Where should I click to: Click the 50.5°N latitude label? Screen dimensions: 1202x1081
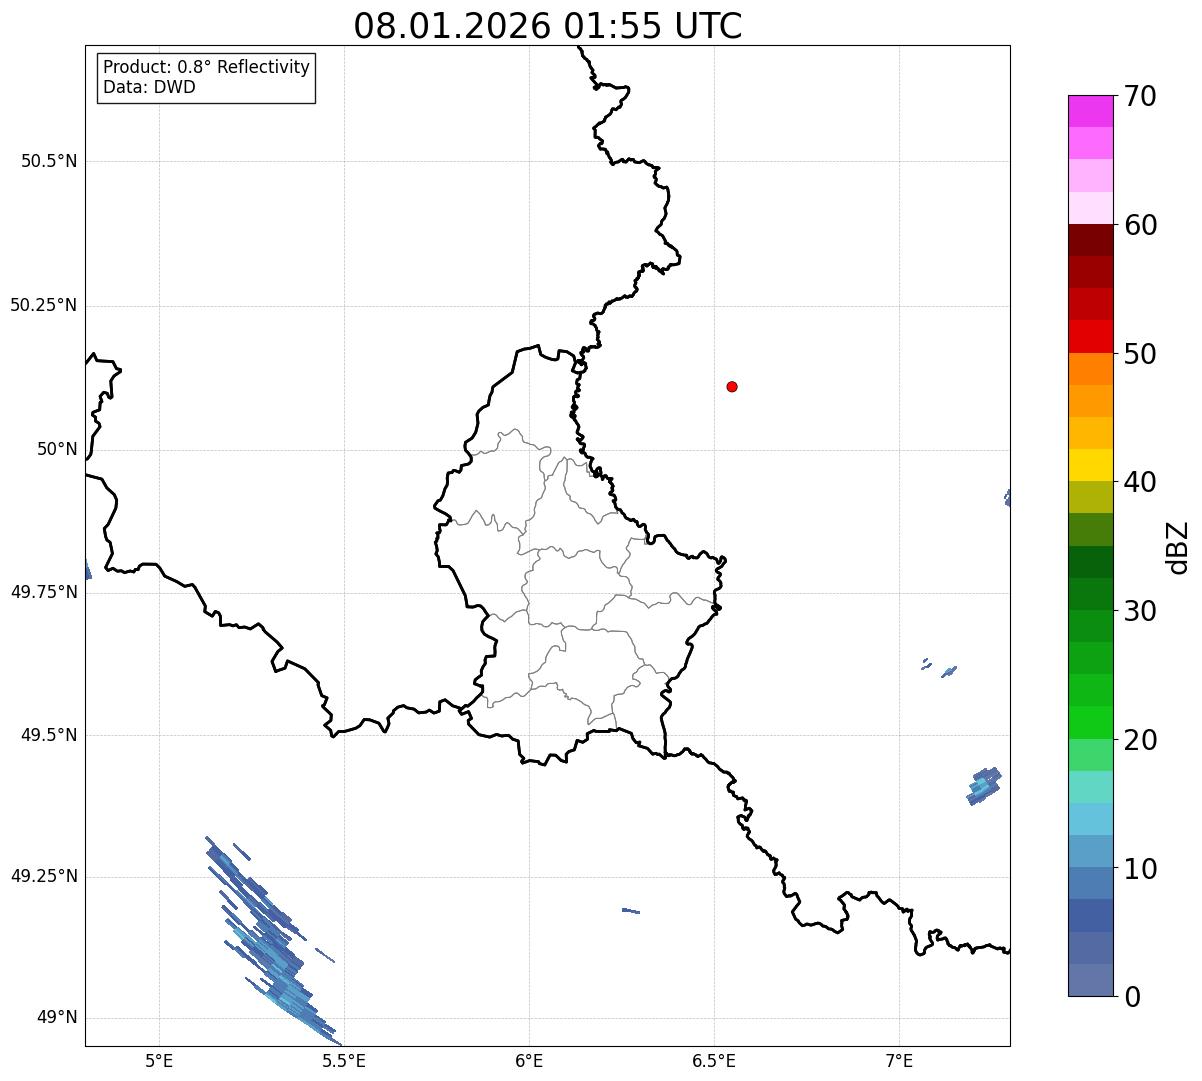pos(49,161)
